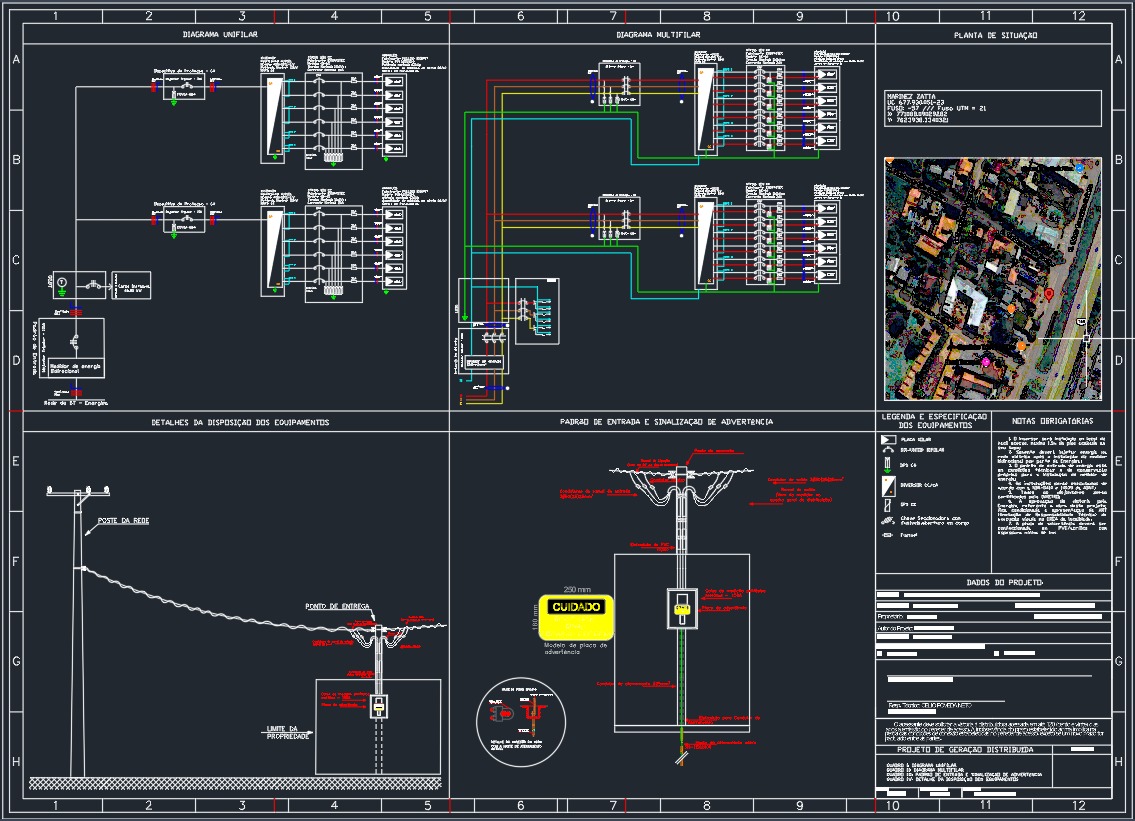Click the "LEGENDA E ESPECIFICAÇÃO DOS EQUIPAMENTOS" heading
The height and width of the screenshot is (821, 1135).
pos(934,421)
